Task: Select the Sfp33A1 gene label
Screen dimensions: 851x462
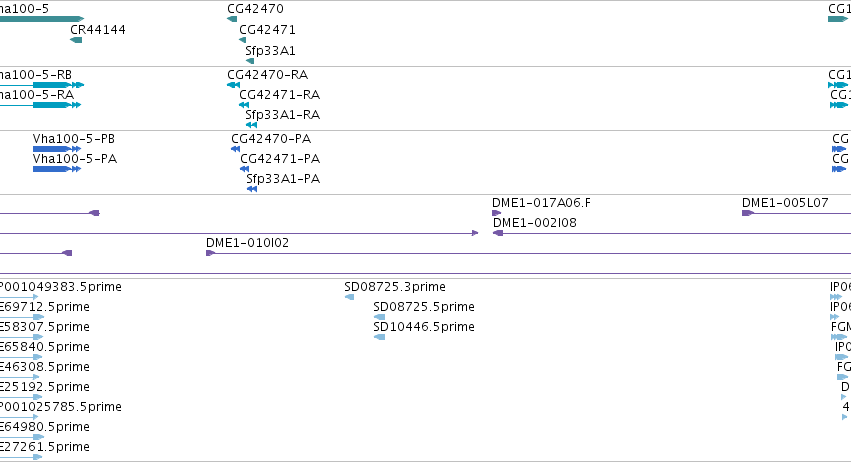Action: [x=270, y=50]
